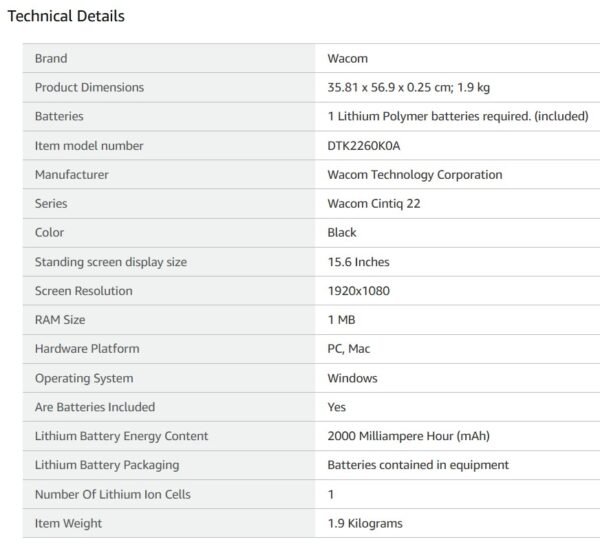Viewport: 600px width, 555px height.
Task: Click the Lithium Battery Packaging label
Action: (107, 465)
